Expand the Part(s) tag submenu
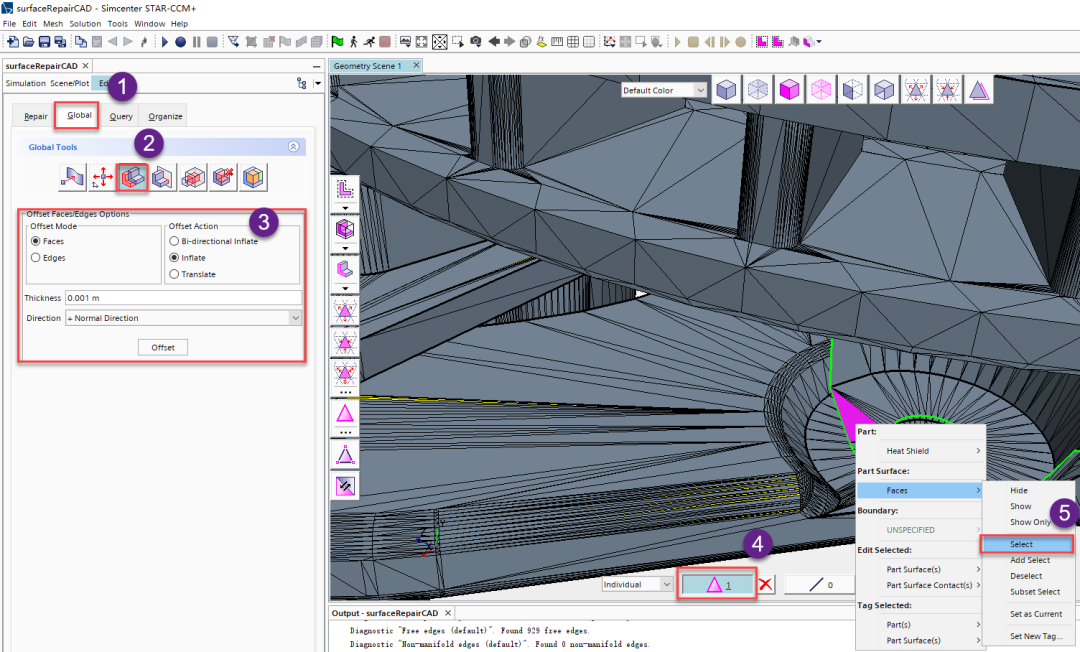This screenshot has height=652, width=1080. pyautogui.click(x=921, y=624)
